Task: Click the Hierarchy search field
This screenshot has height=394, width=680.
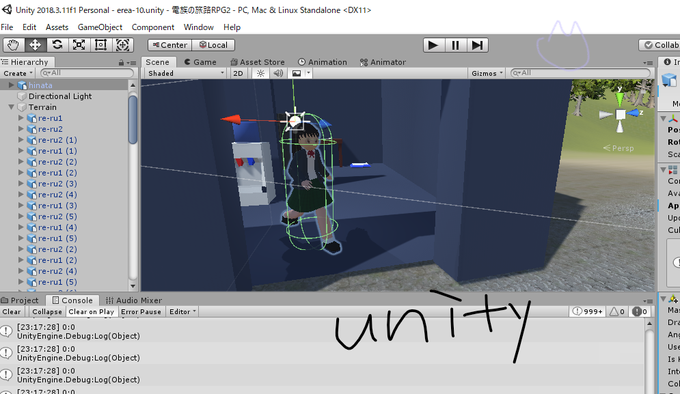Action: [x=87, y=73]
